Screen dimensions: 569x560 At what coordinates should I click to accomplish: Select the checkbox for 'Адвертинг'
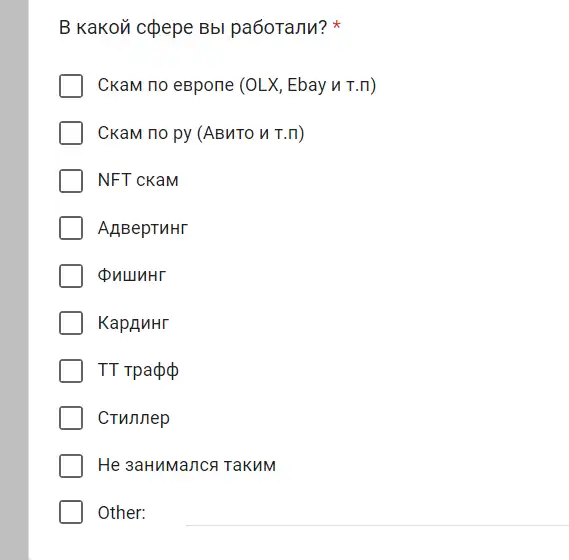click(71, 228)
